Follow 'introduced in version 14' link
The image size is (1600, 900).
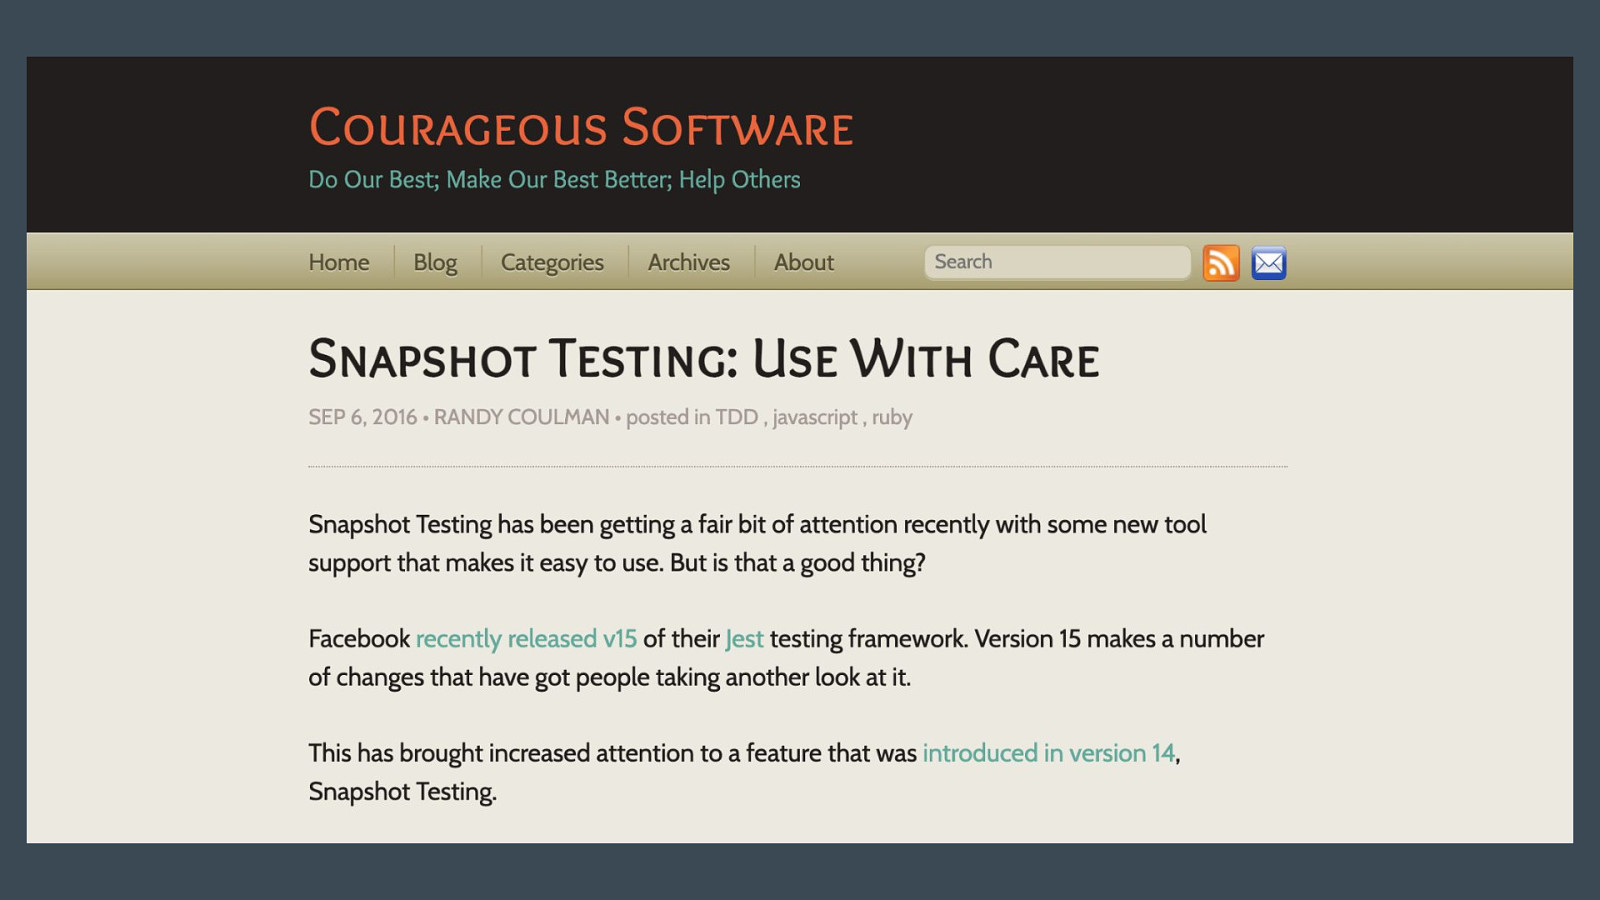tap(1048, 753)
